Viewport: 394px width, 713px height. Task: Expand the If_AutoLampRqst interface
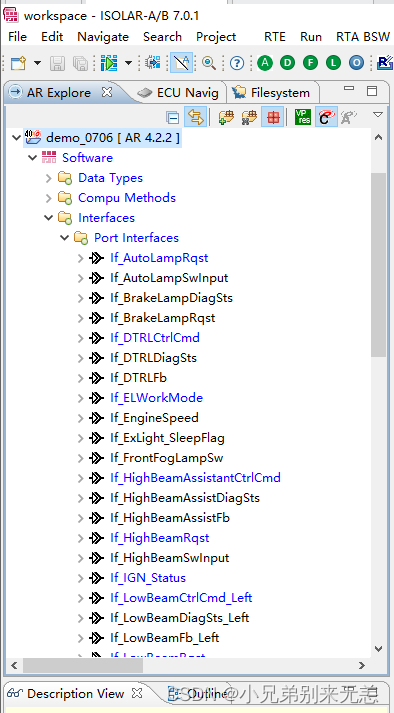point(81,258)
